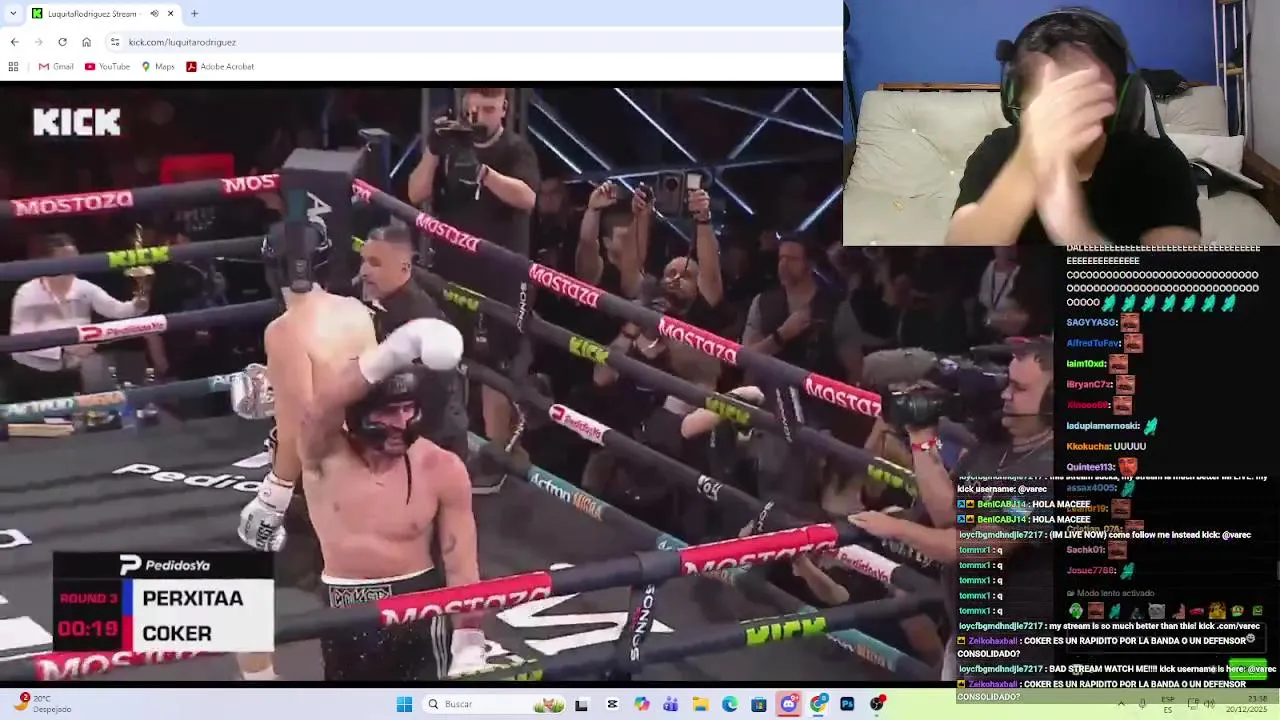Viewport: 1280px width, 720px height.
Task: Open the Adobe Acrobat bookmark
Action: 220,66
